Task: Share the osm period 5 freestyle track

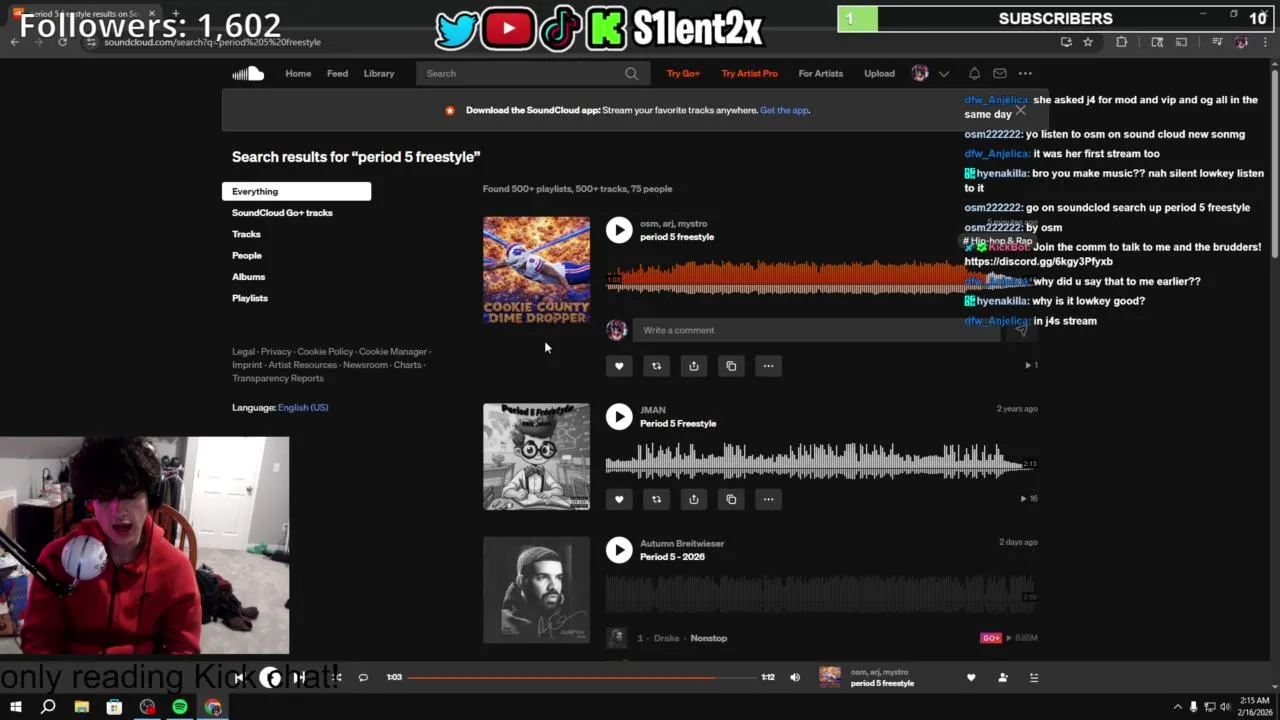Action: pyautogui.click(x=693, y=366)
